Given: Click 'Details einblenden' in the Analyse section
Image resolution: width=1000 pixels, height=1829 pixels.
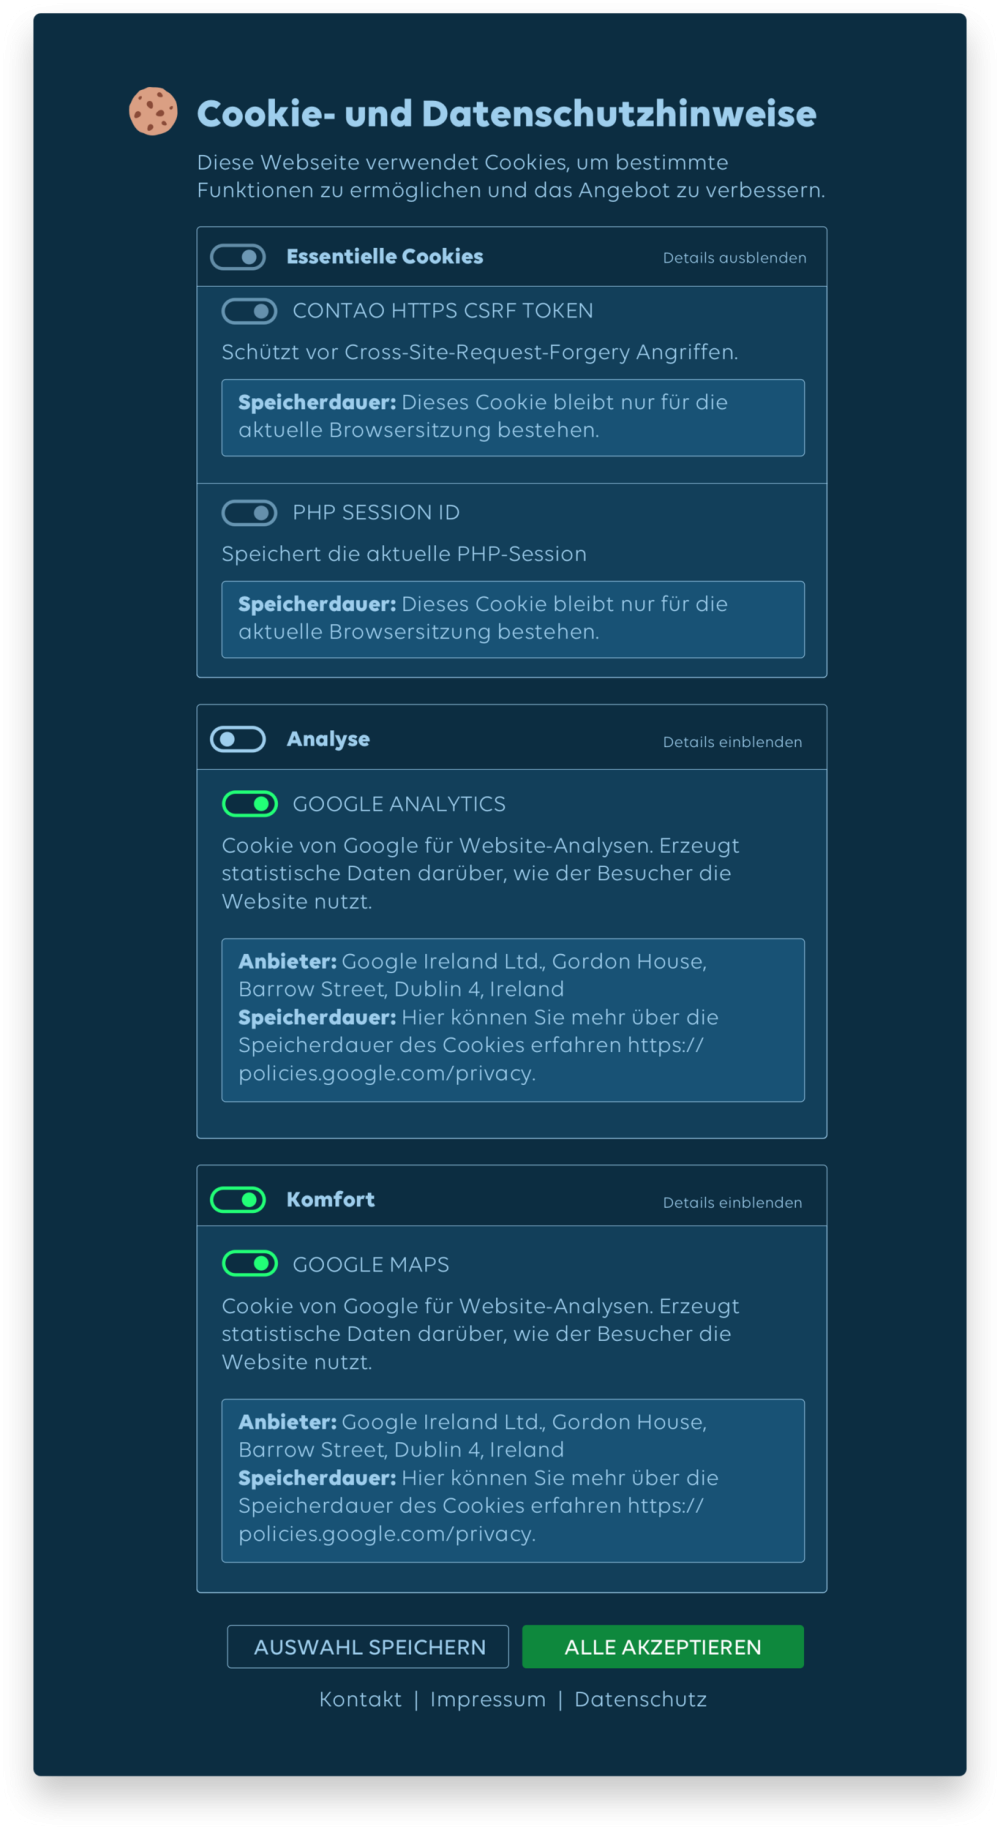Looking at the screenshot, I should pyautogui.click(x=732, y=742).
